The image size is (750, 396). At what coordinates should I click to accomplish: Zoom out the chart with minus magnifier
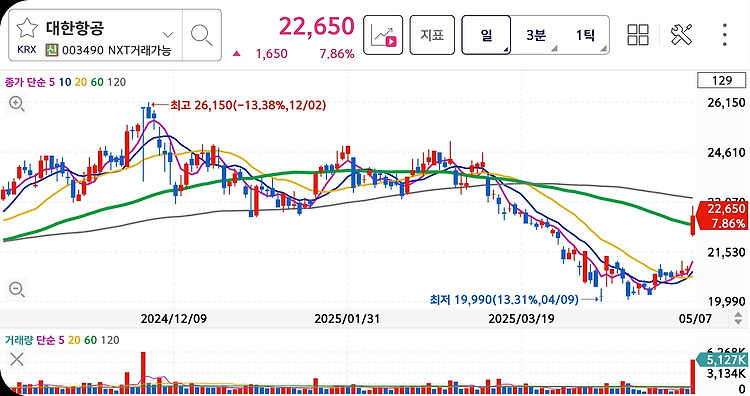[x=17, y=289]
